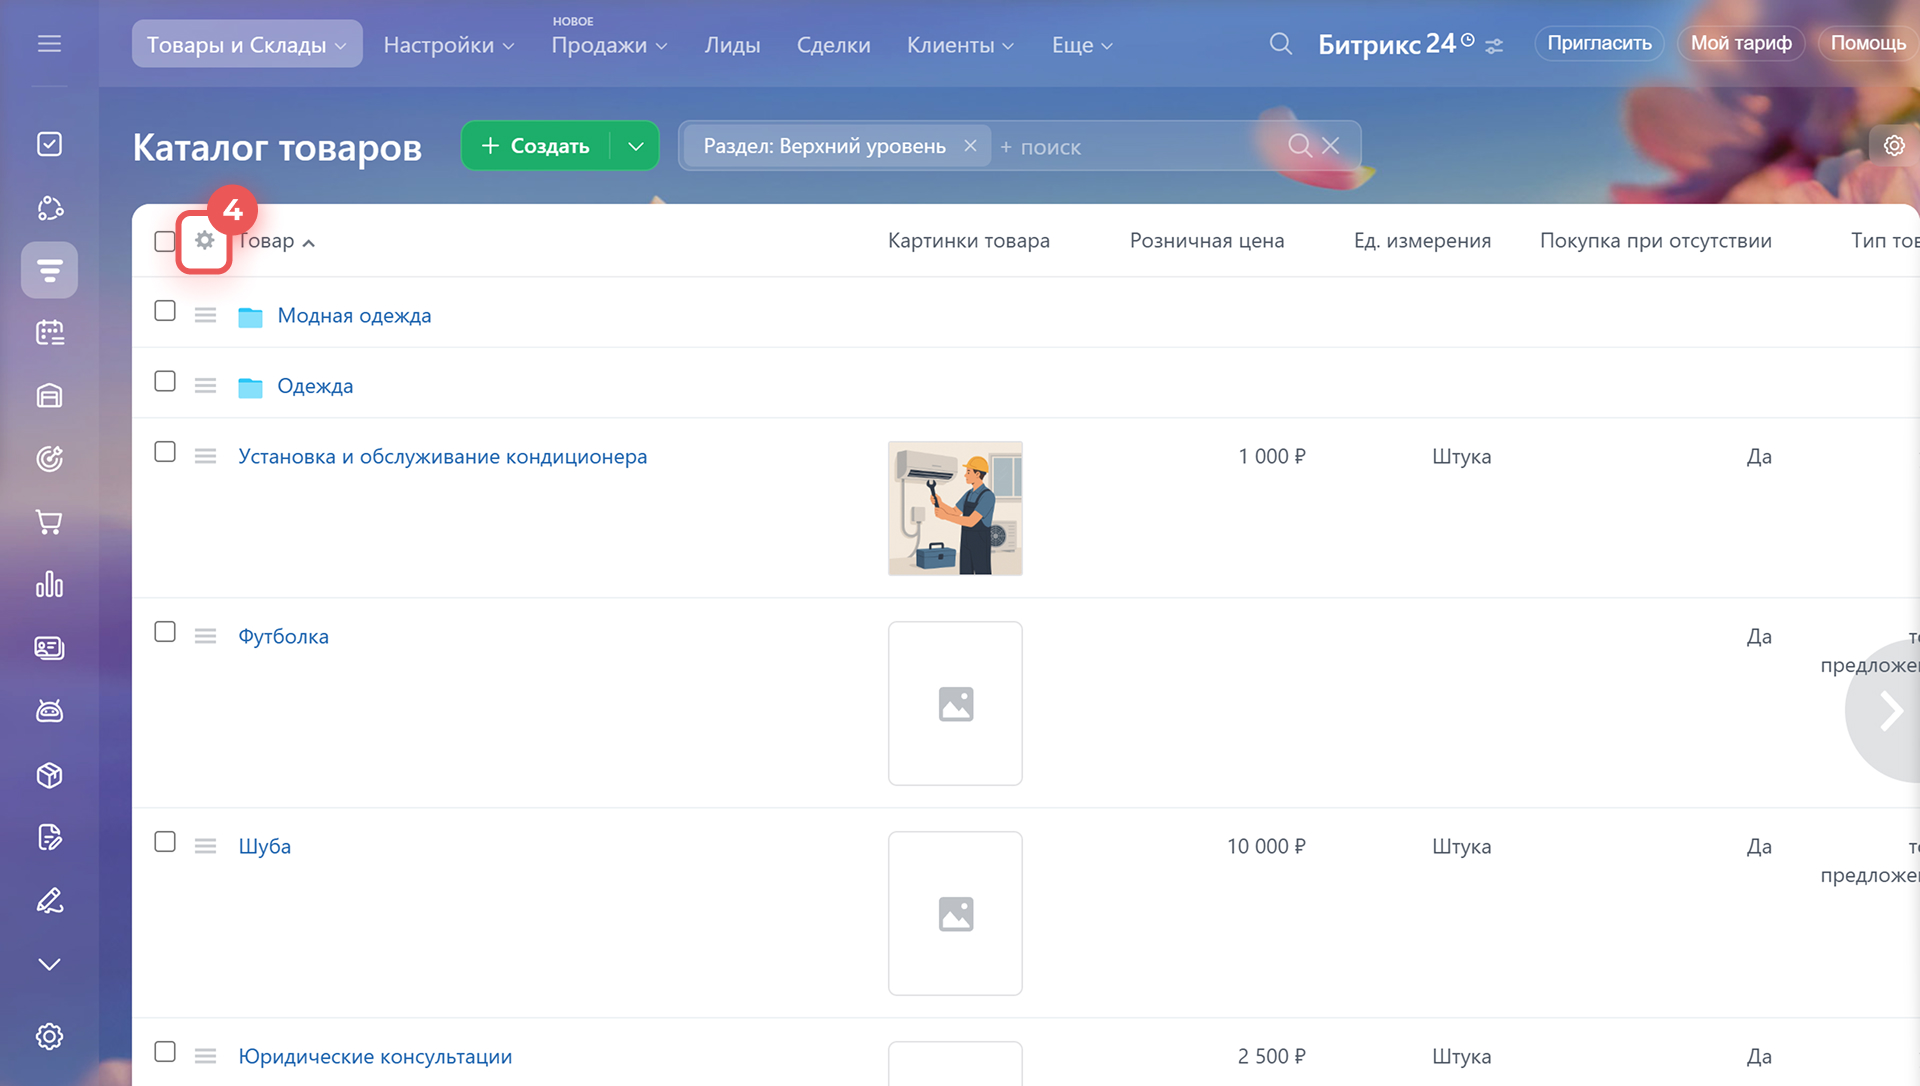The width and height of the screenshot is (1920, 1086).
Task: Toggle the select-all header checkbox
Action: (165, 241)
